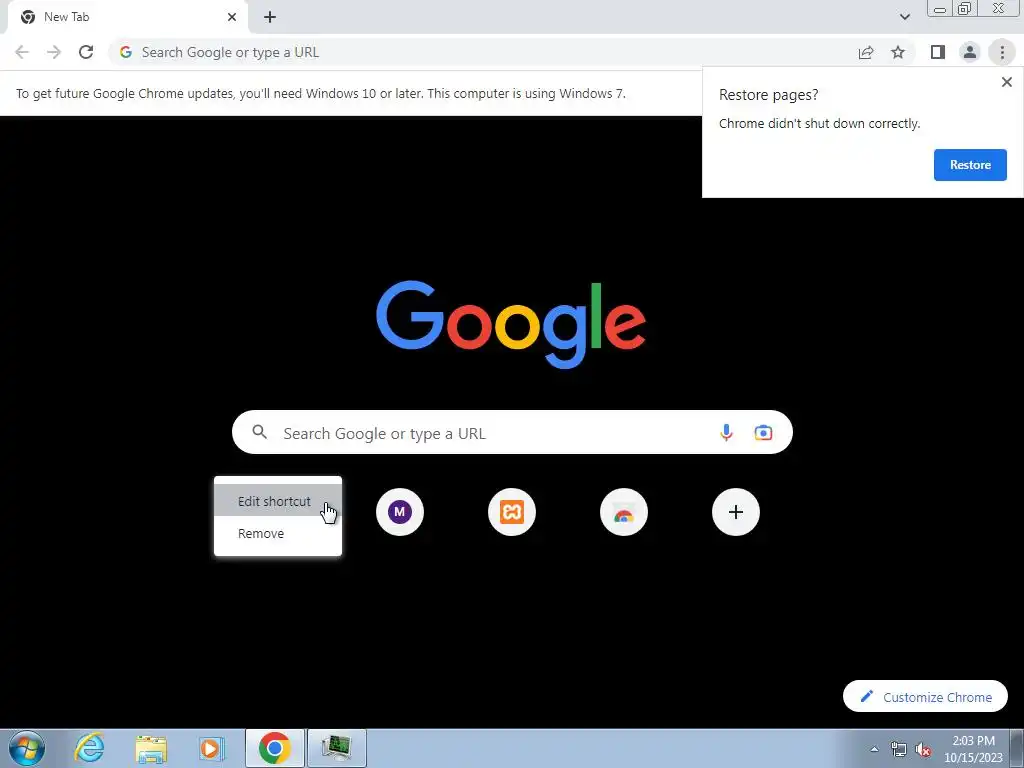Switch to Chrome taskbar button

(275, 748)
